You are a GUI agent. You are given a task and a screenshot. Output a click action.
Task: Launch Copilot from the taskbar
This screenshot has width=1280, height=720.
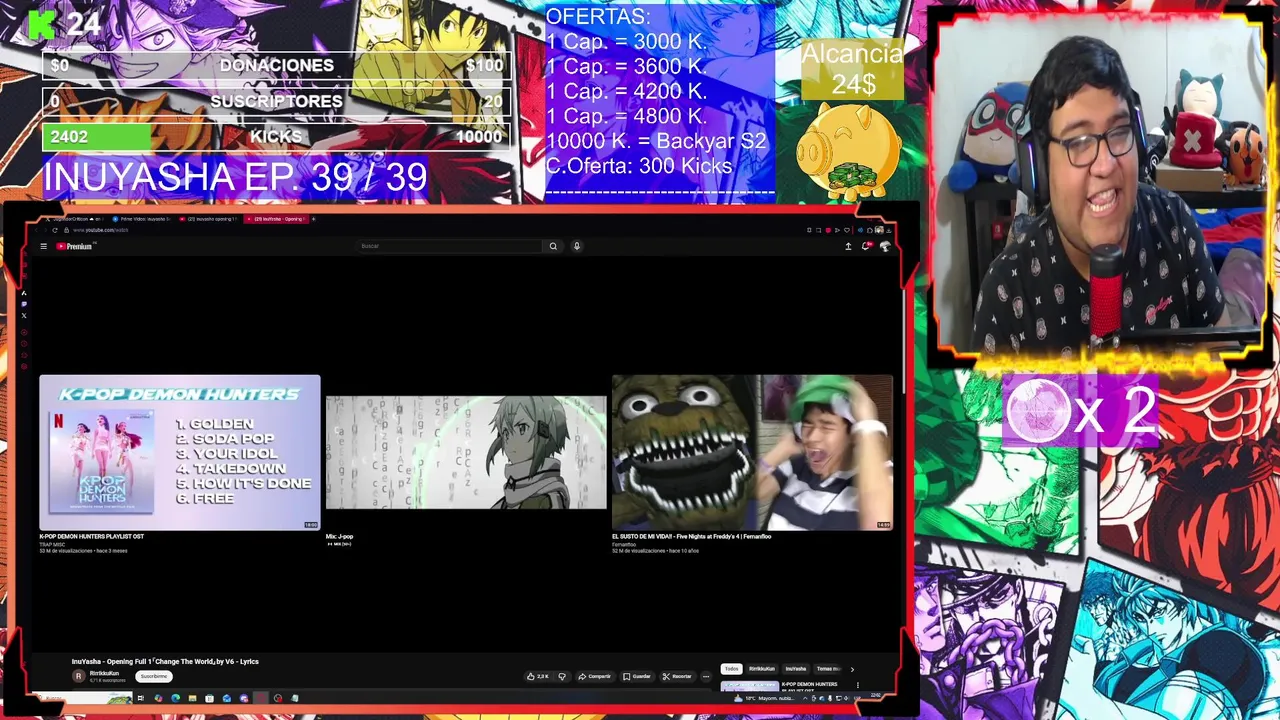coord(158,698)
